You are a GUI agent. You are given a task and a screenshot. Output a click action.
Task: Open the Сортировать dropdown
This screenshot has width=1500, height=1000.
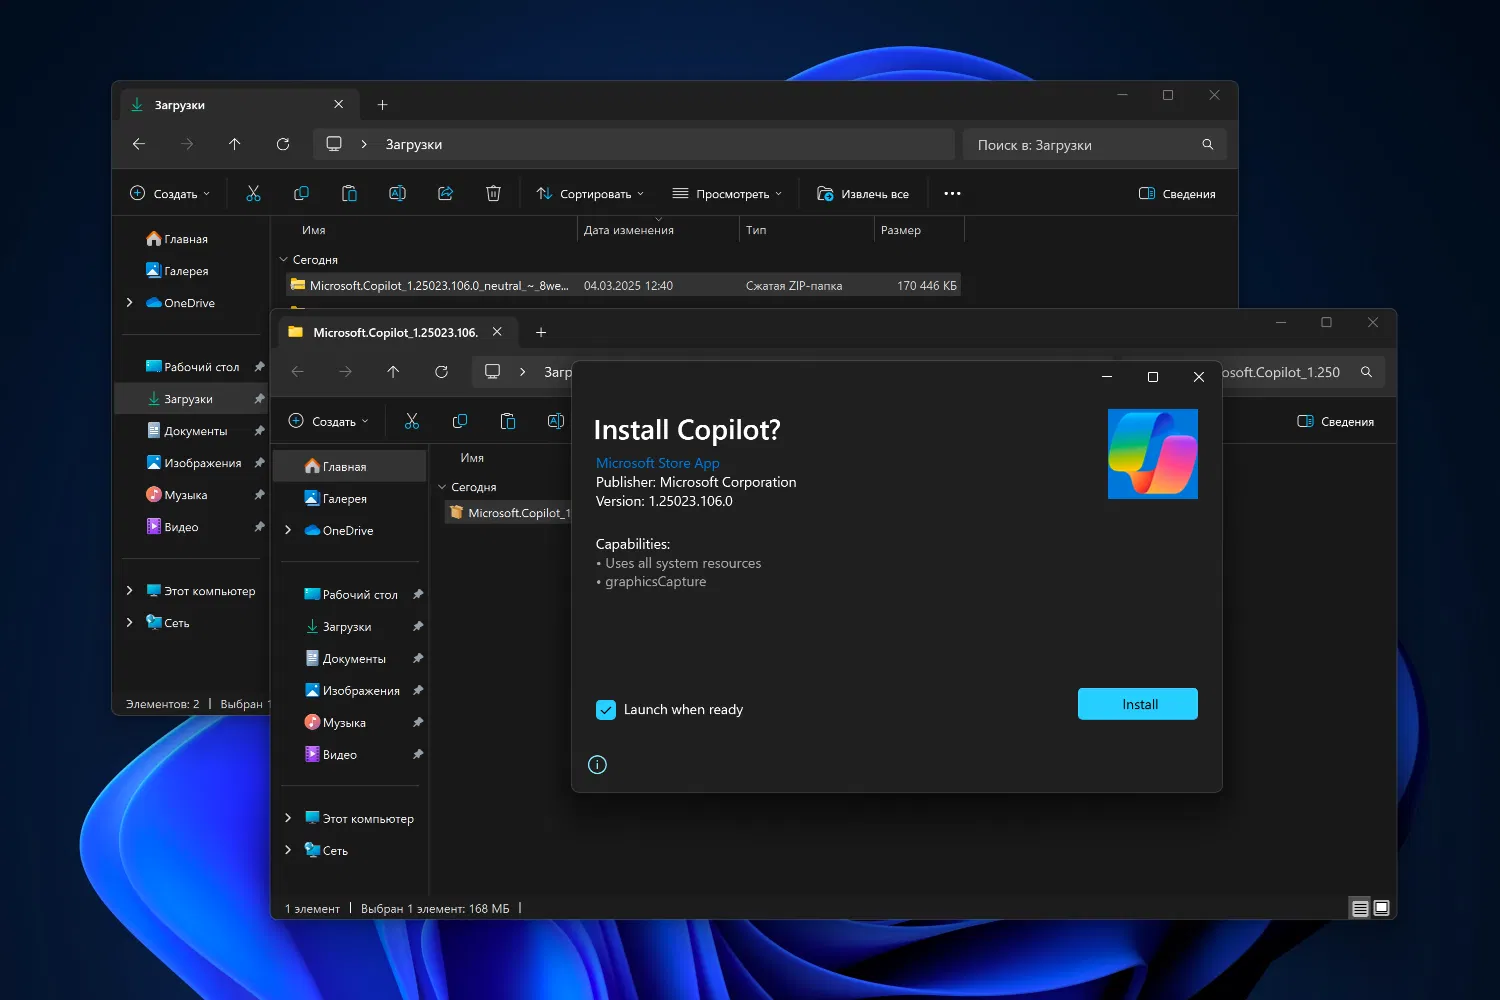590,194
